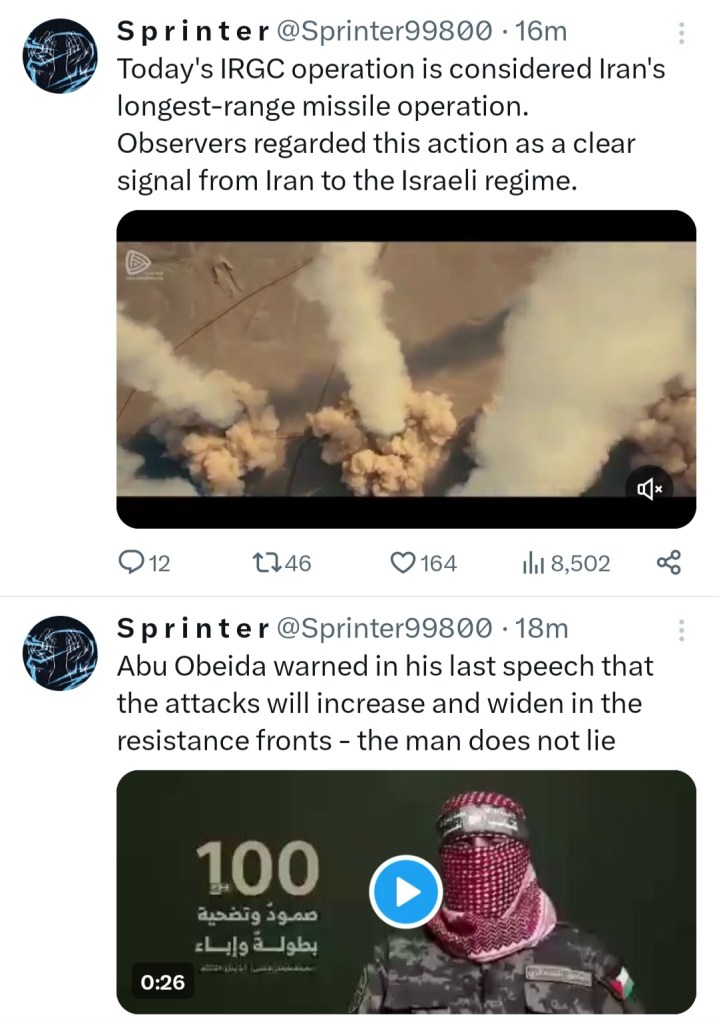Screen dimensions: 719x1023
Task: Open the Abu Obeida warning tweet text
Action: coord(385,704)
